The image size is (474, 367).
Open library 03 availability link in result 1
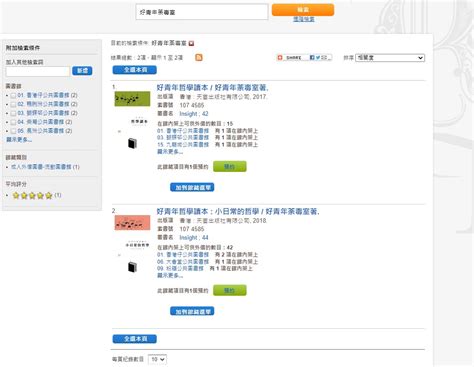(x=183, y=138)
